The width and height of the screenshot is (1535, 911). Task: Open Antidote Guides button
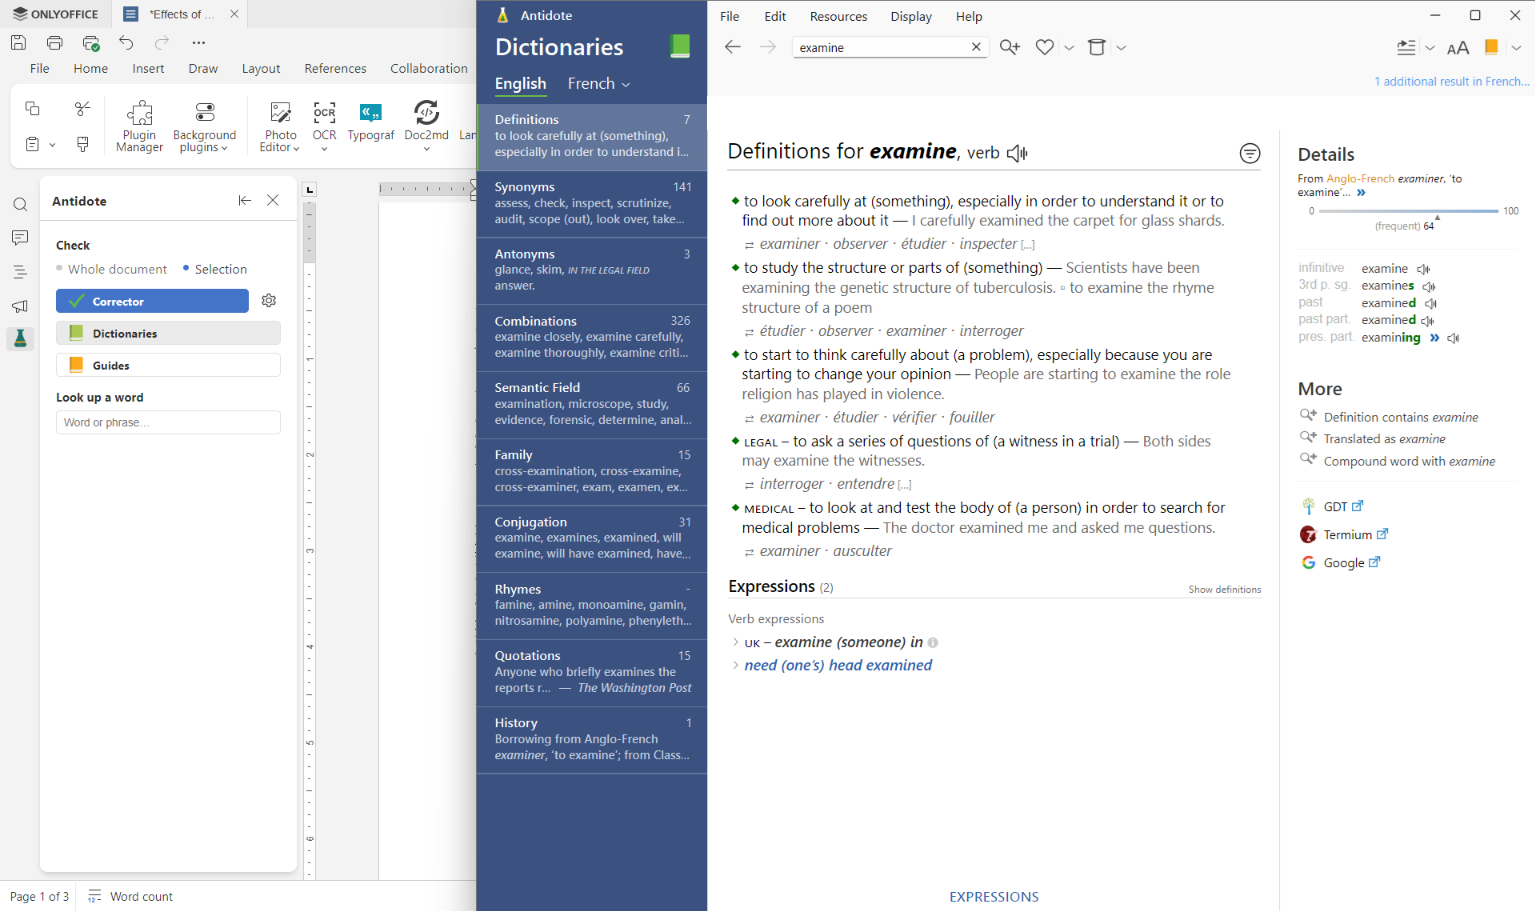pos(168,365)
